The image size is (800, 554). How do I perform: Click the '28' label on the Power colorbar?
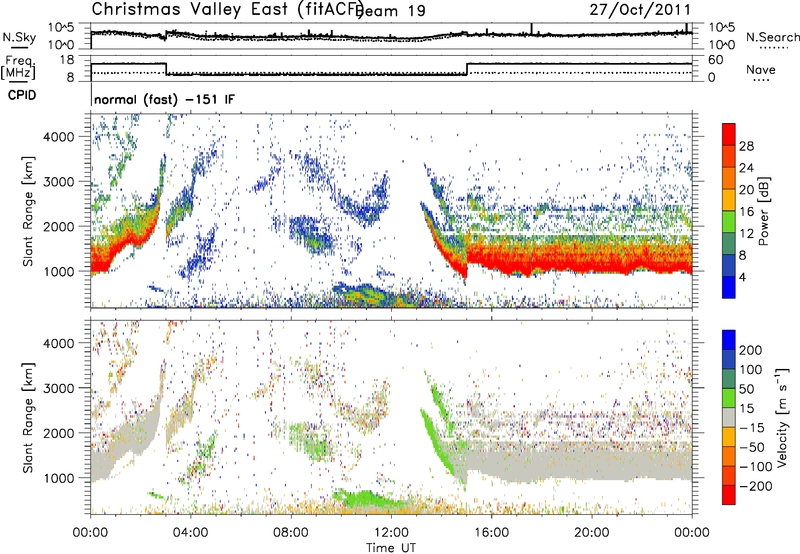pos(746,146)
